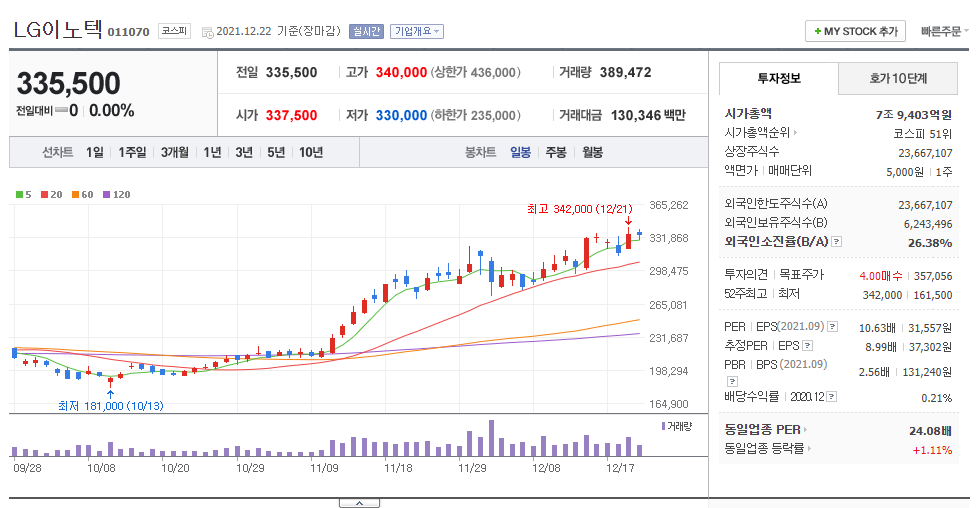This screenshot has width=979, height=508.
Task: Click the current price 335,500
Action: [x=69, y=83]
